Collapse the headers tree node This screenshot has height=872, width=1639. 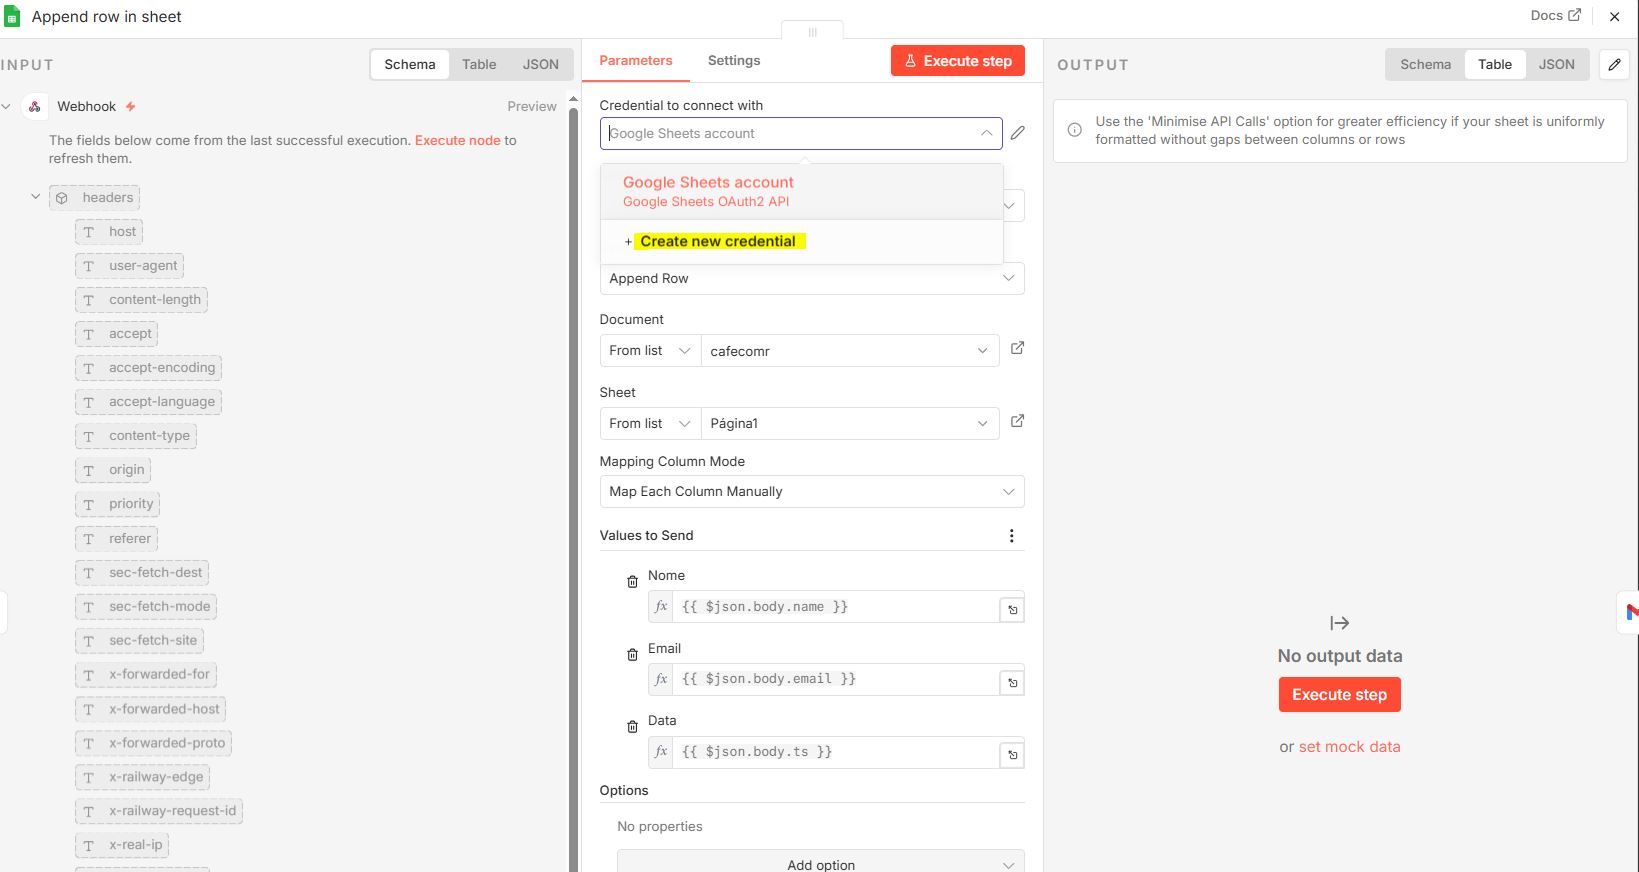36,197
